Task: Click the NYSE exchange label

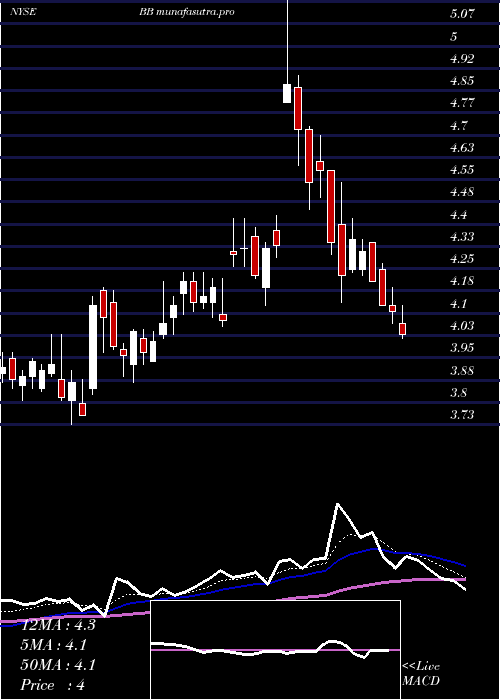Action: (x=23, y=12)
